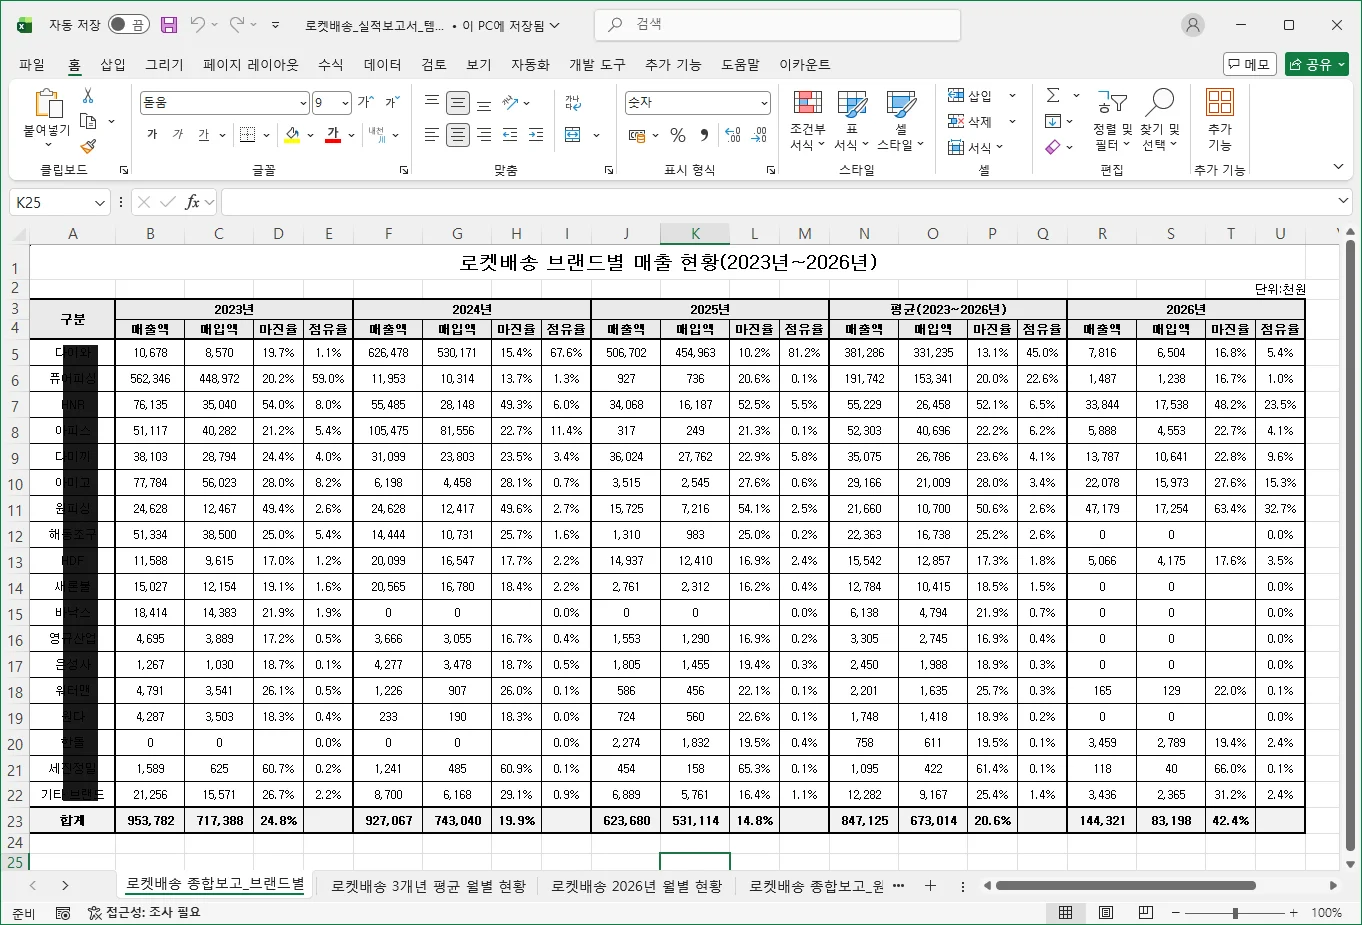Viewport: 1362px width, 925px height.
Task: Click the horizontal scrollbar thumb
Action: pyautogui.click(x=1125, y=886)
